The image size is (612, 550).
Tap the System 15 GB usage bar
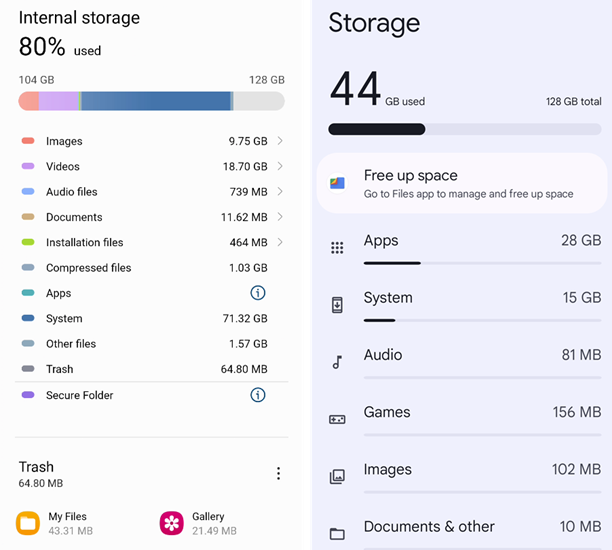point(482,320)
